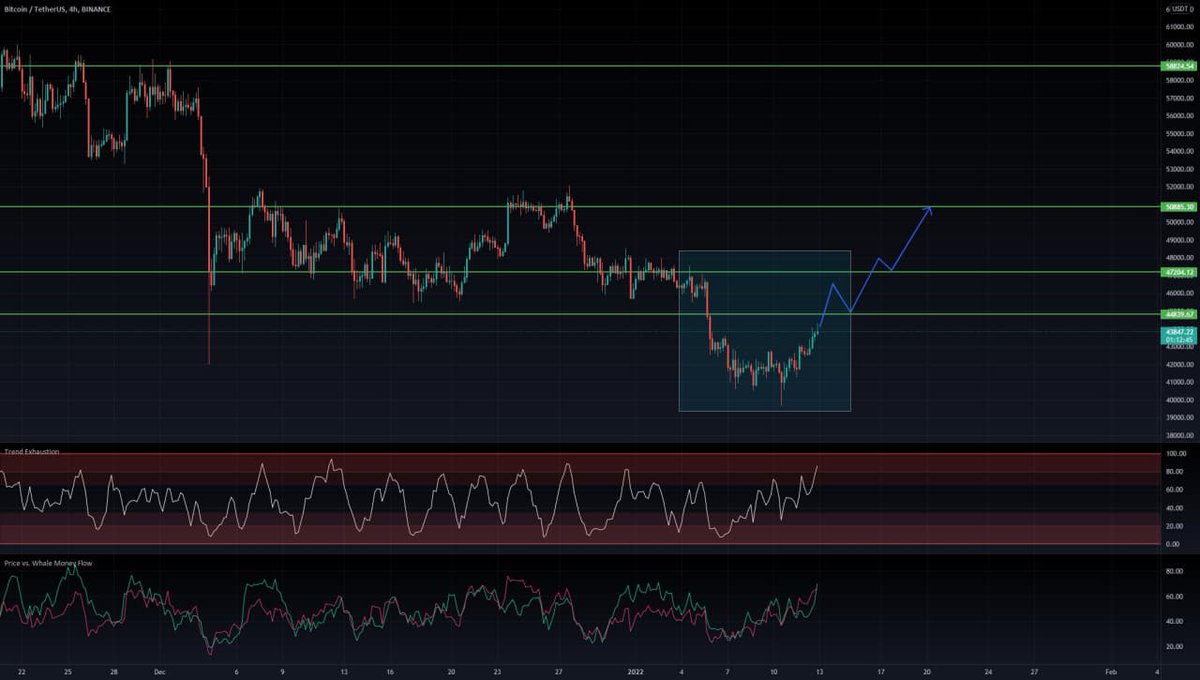1200x680 pixels.
Task: Click the 23 date label on time axis
Action: pos(498,672)
